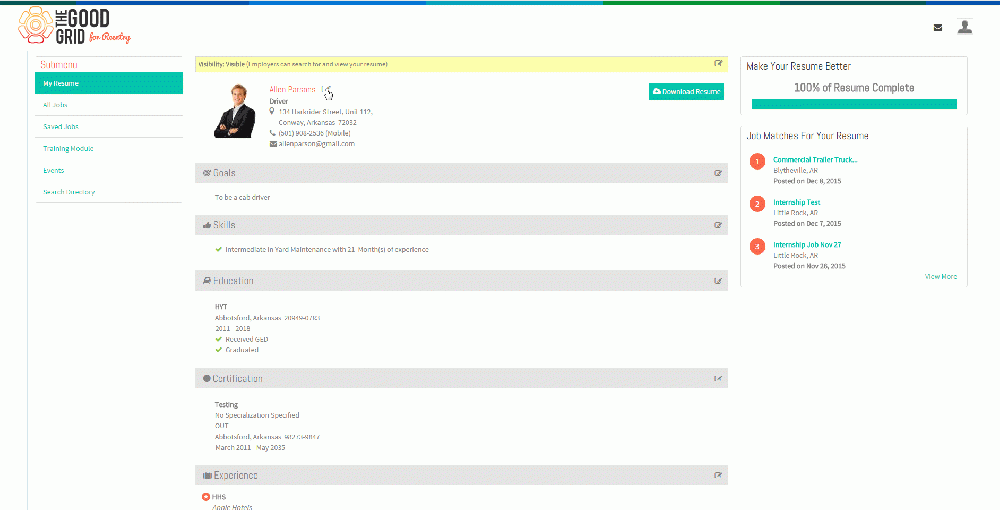Click the resume completion progress bar

(x=854, y=104)
